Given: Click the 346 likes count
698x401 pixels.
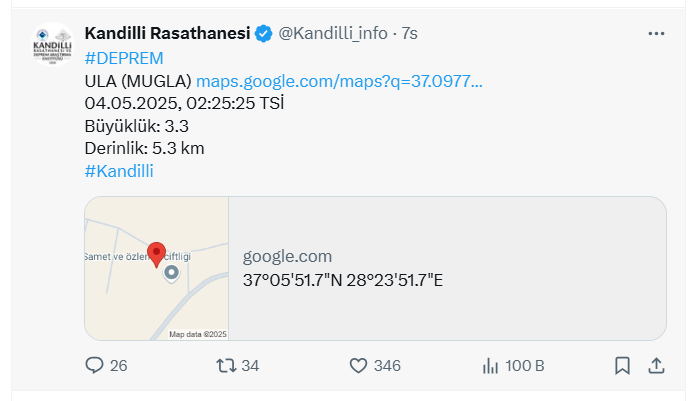Looking at the screenshot, I should coord(387,366).
